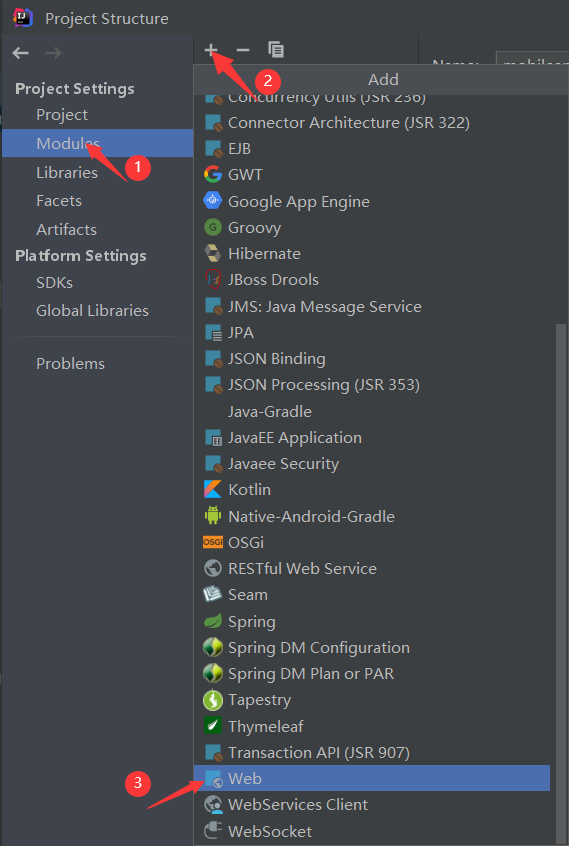Click the Tapestry icon

point(213,700)
